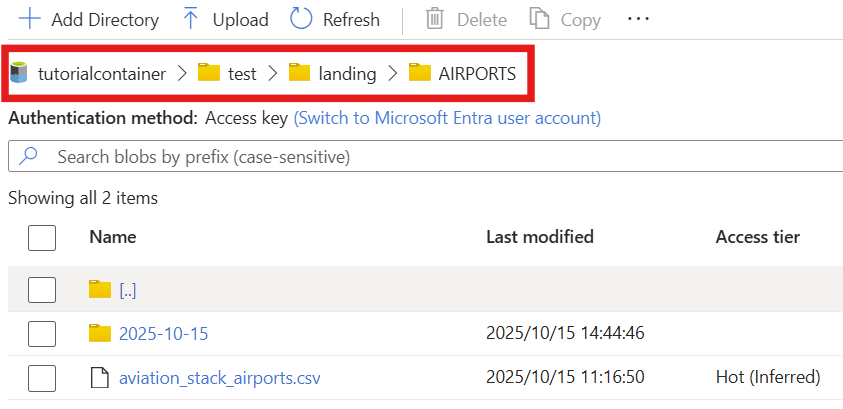Click the aviation_stack_airports.csv file icon

(98, 378)
